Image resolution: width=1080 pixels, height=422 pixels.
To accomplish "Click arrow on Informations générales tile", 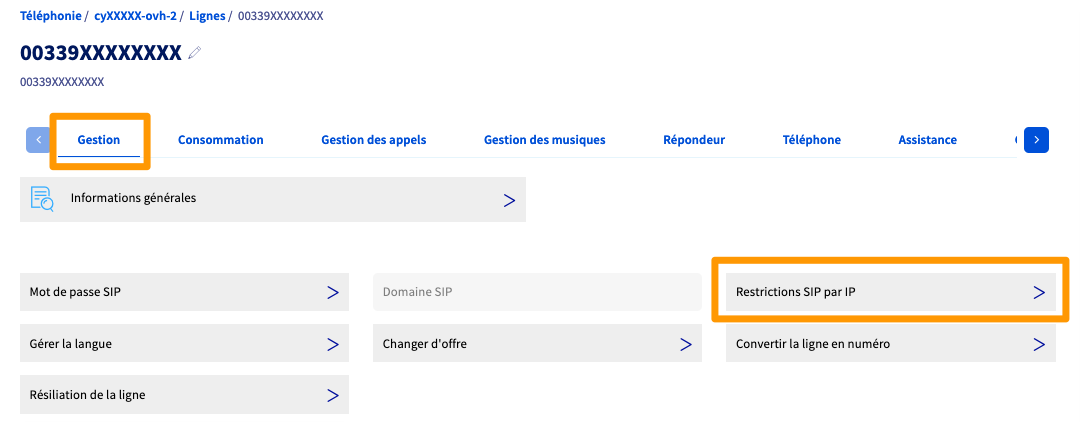I will (x=509, y=200).
